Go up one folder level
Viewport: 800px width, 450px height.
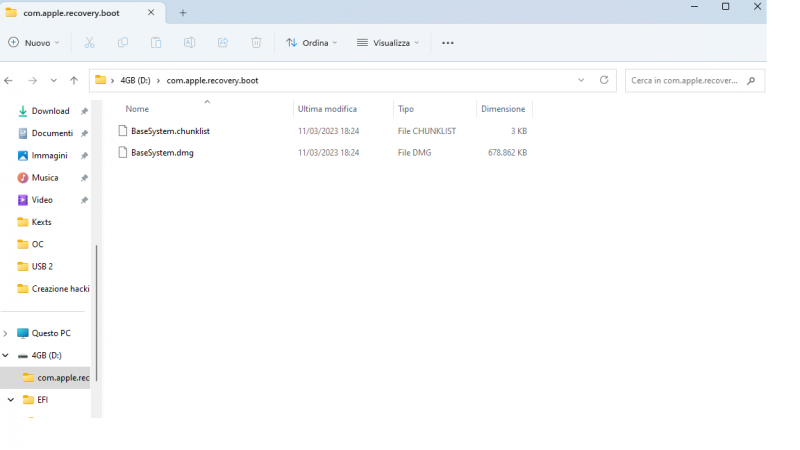click(x=74, y=80)
